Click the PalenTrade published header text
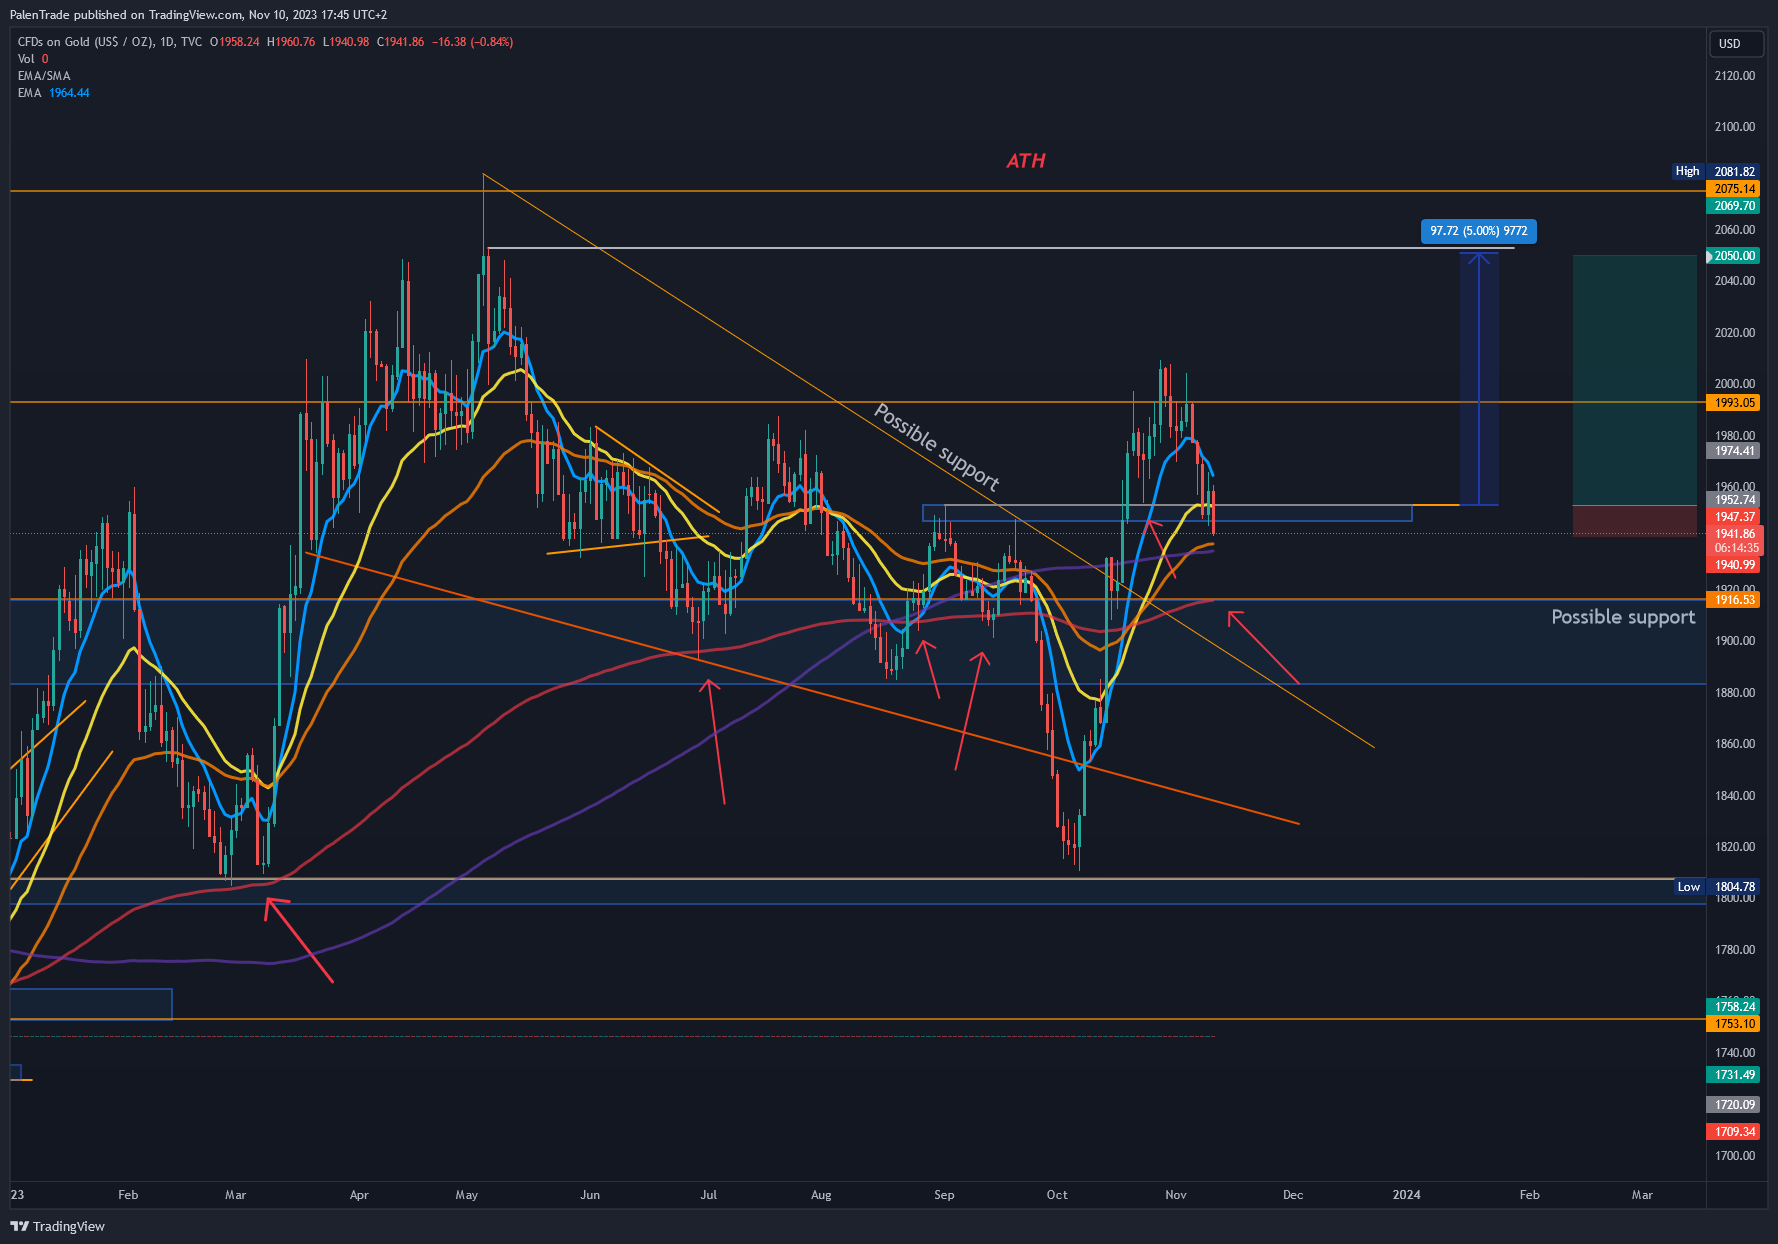 point(198,15)
